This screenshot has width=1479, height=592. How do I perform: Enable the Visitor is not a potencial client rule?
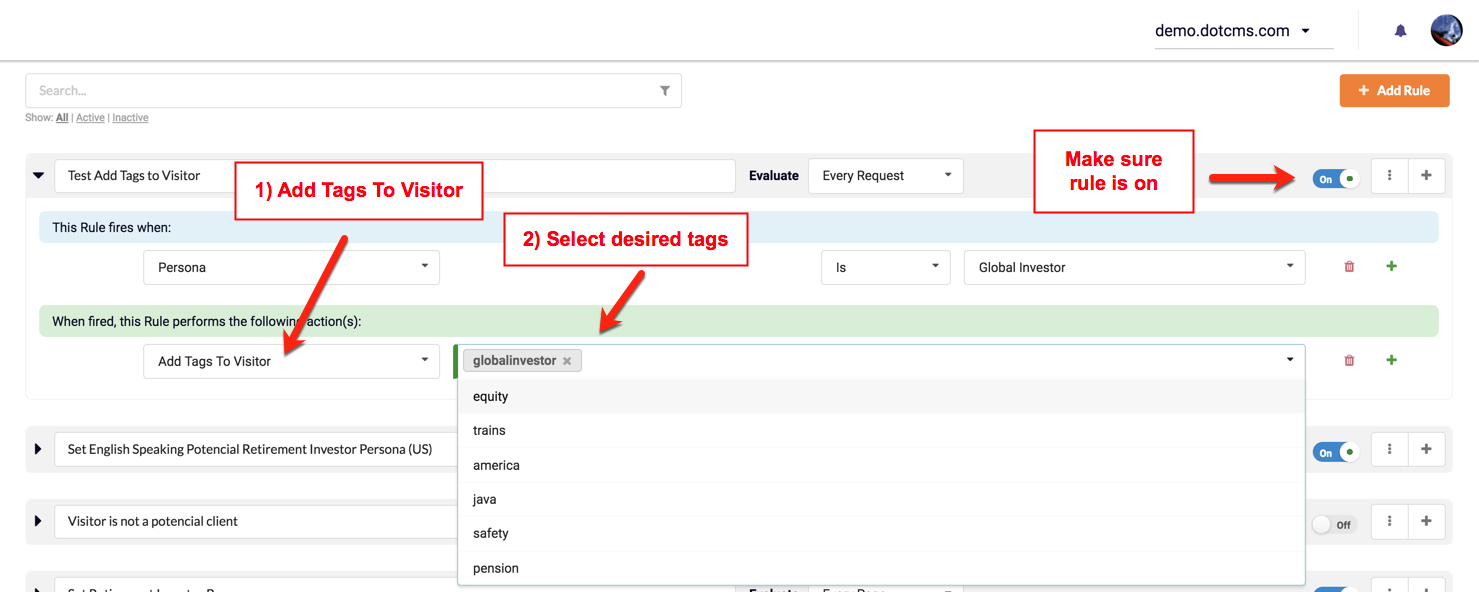point(1333,524)
